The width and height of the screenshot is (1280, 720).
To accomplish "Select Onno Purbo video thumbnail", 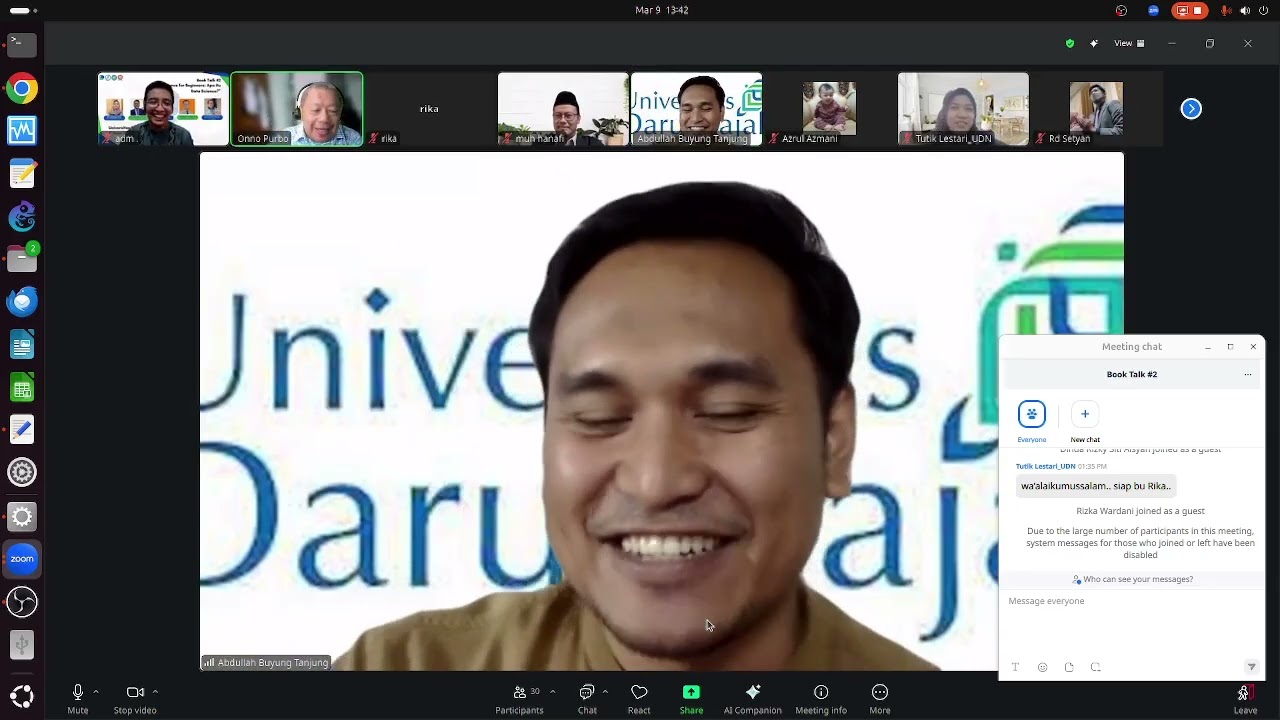I will click(x=297, y=109).
